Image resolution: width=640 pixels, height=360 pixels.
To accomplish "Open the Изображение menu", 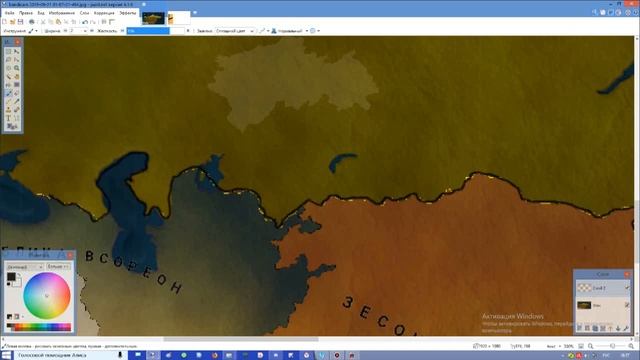I will point(62,13).
